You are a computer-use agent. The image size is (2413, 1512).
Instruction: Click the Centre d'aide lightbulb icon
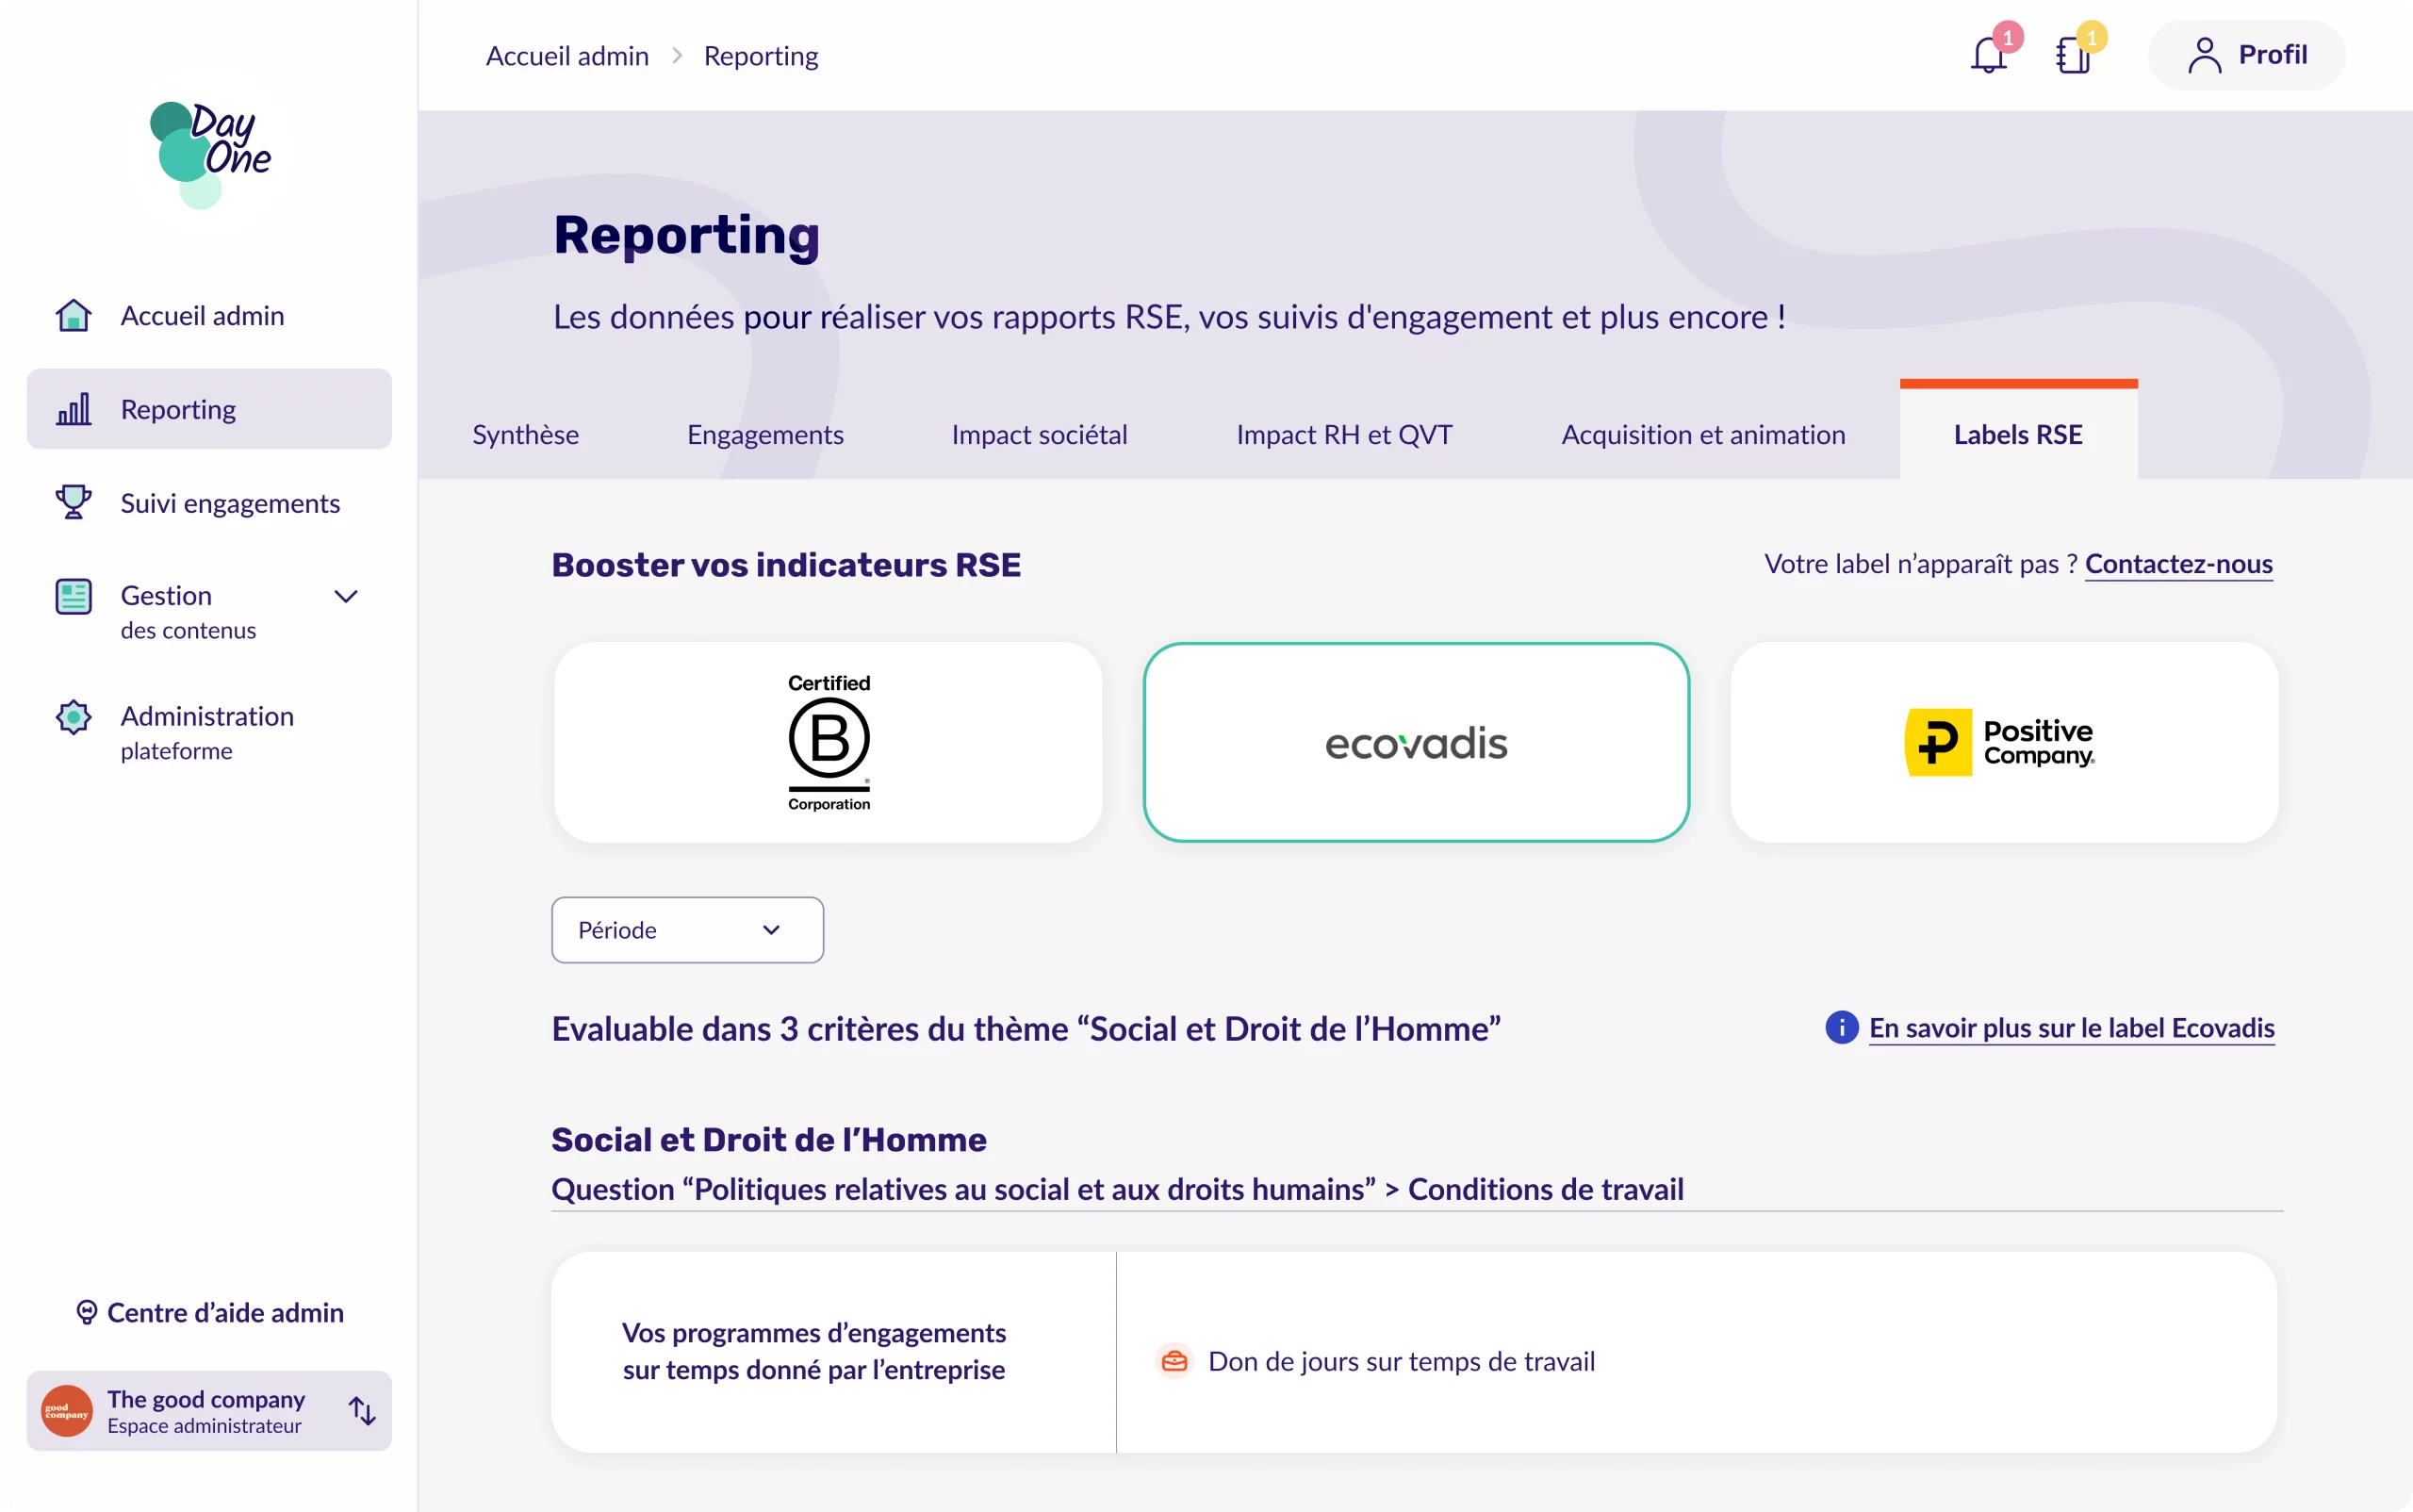pyautogui.click(x=87, y=1312)
